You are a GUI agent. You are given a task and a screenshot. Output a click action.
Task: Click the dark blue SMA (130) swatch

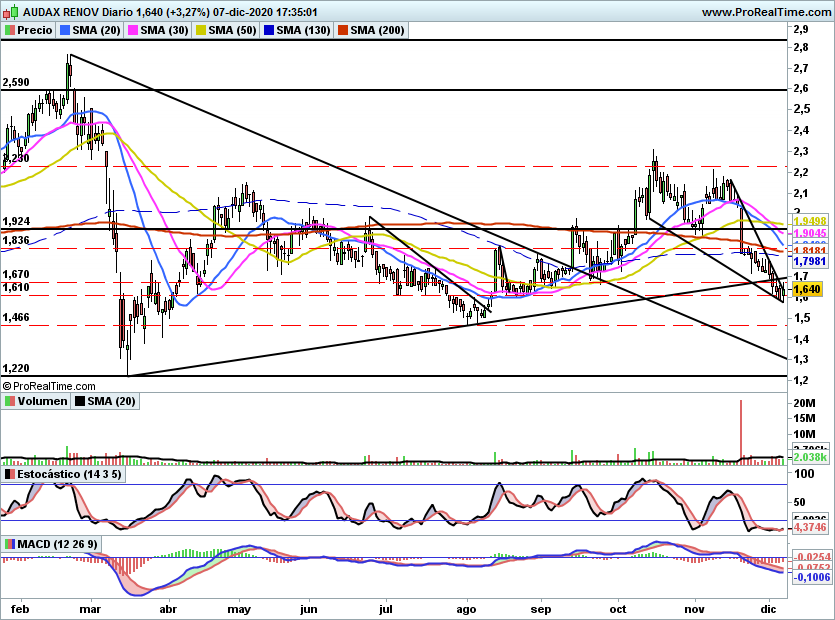click(269, 30)
